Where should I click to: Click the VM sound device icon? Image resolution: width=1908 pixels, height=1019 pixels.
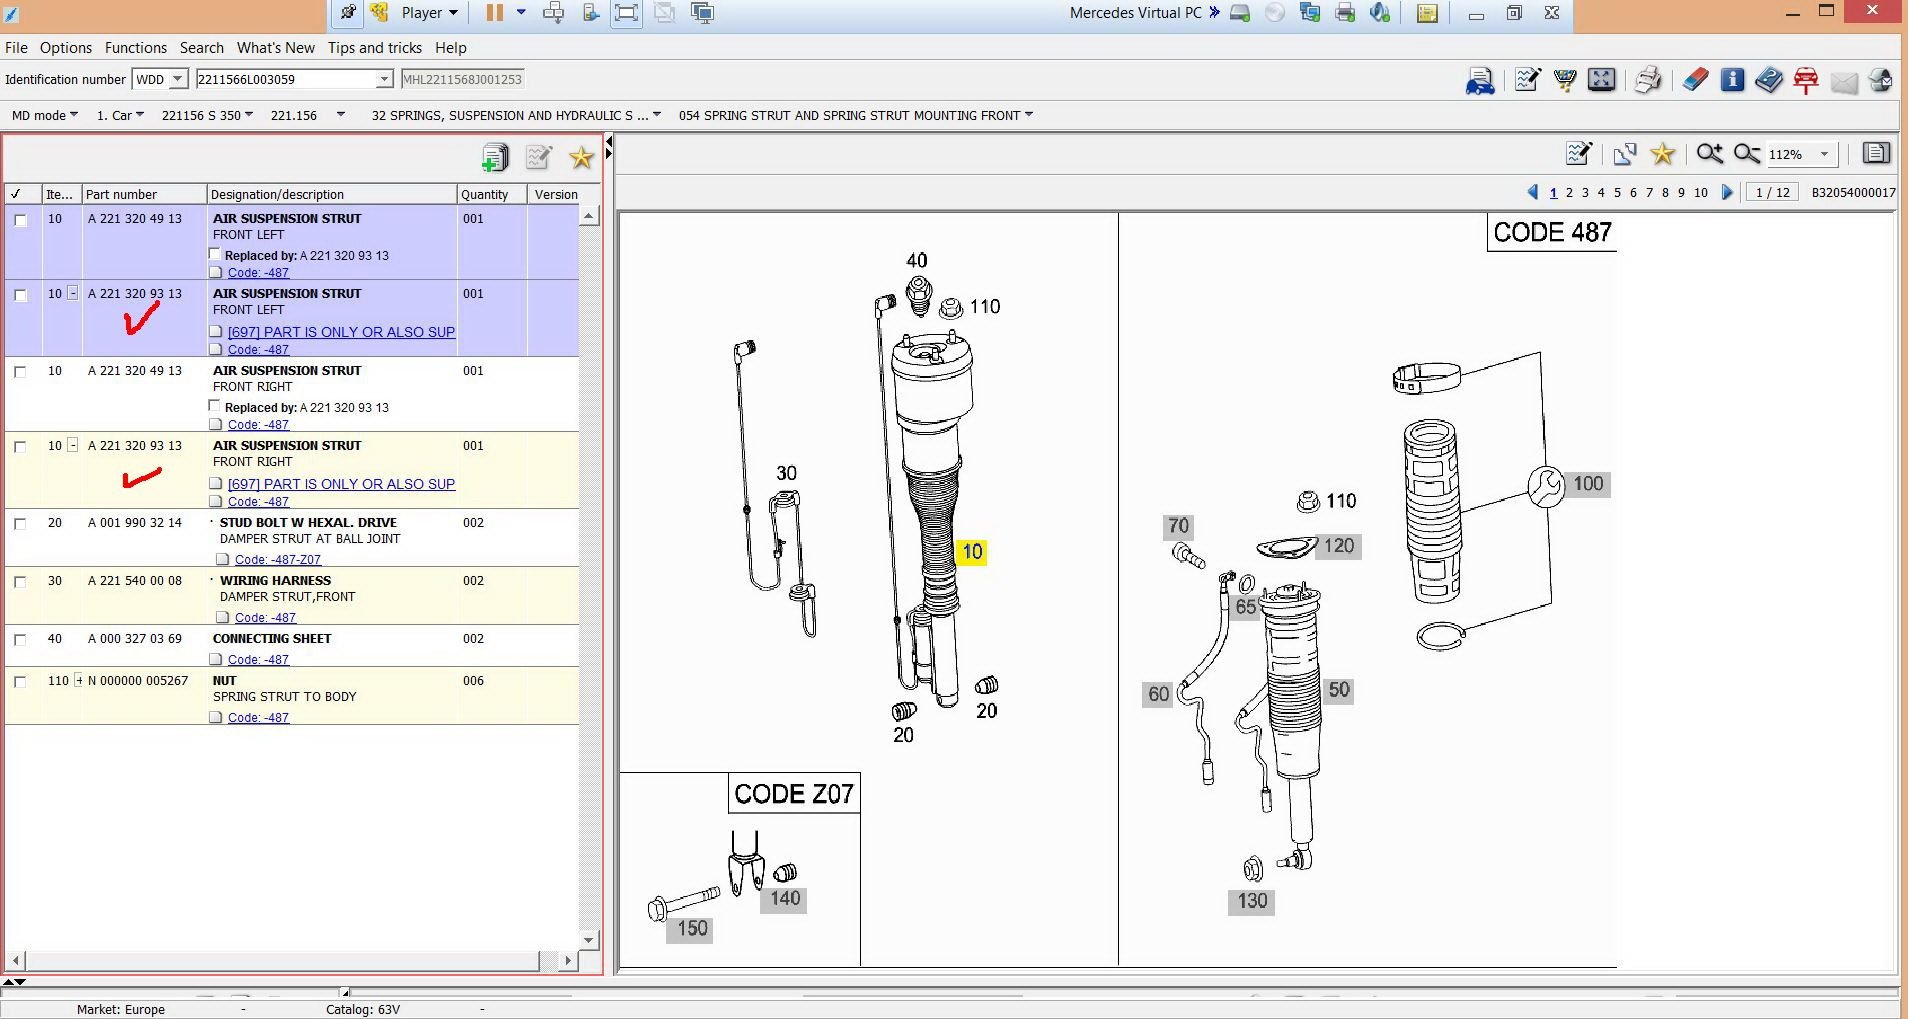(x=1380, y=13)
